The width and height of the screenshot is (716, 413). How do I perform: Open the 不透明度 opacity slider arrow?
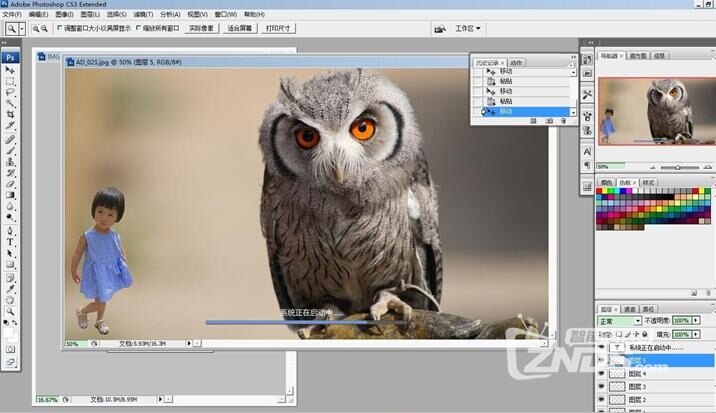696,322
